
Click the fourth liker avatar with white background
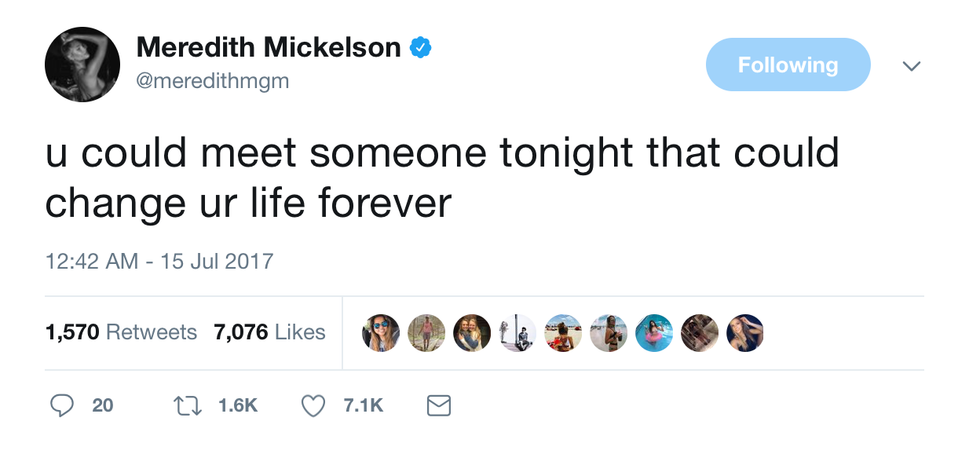coord(517,333)
